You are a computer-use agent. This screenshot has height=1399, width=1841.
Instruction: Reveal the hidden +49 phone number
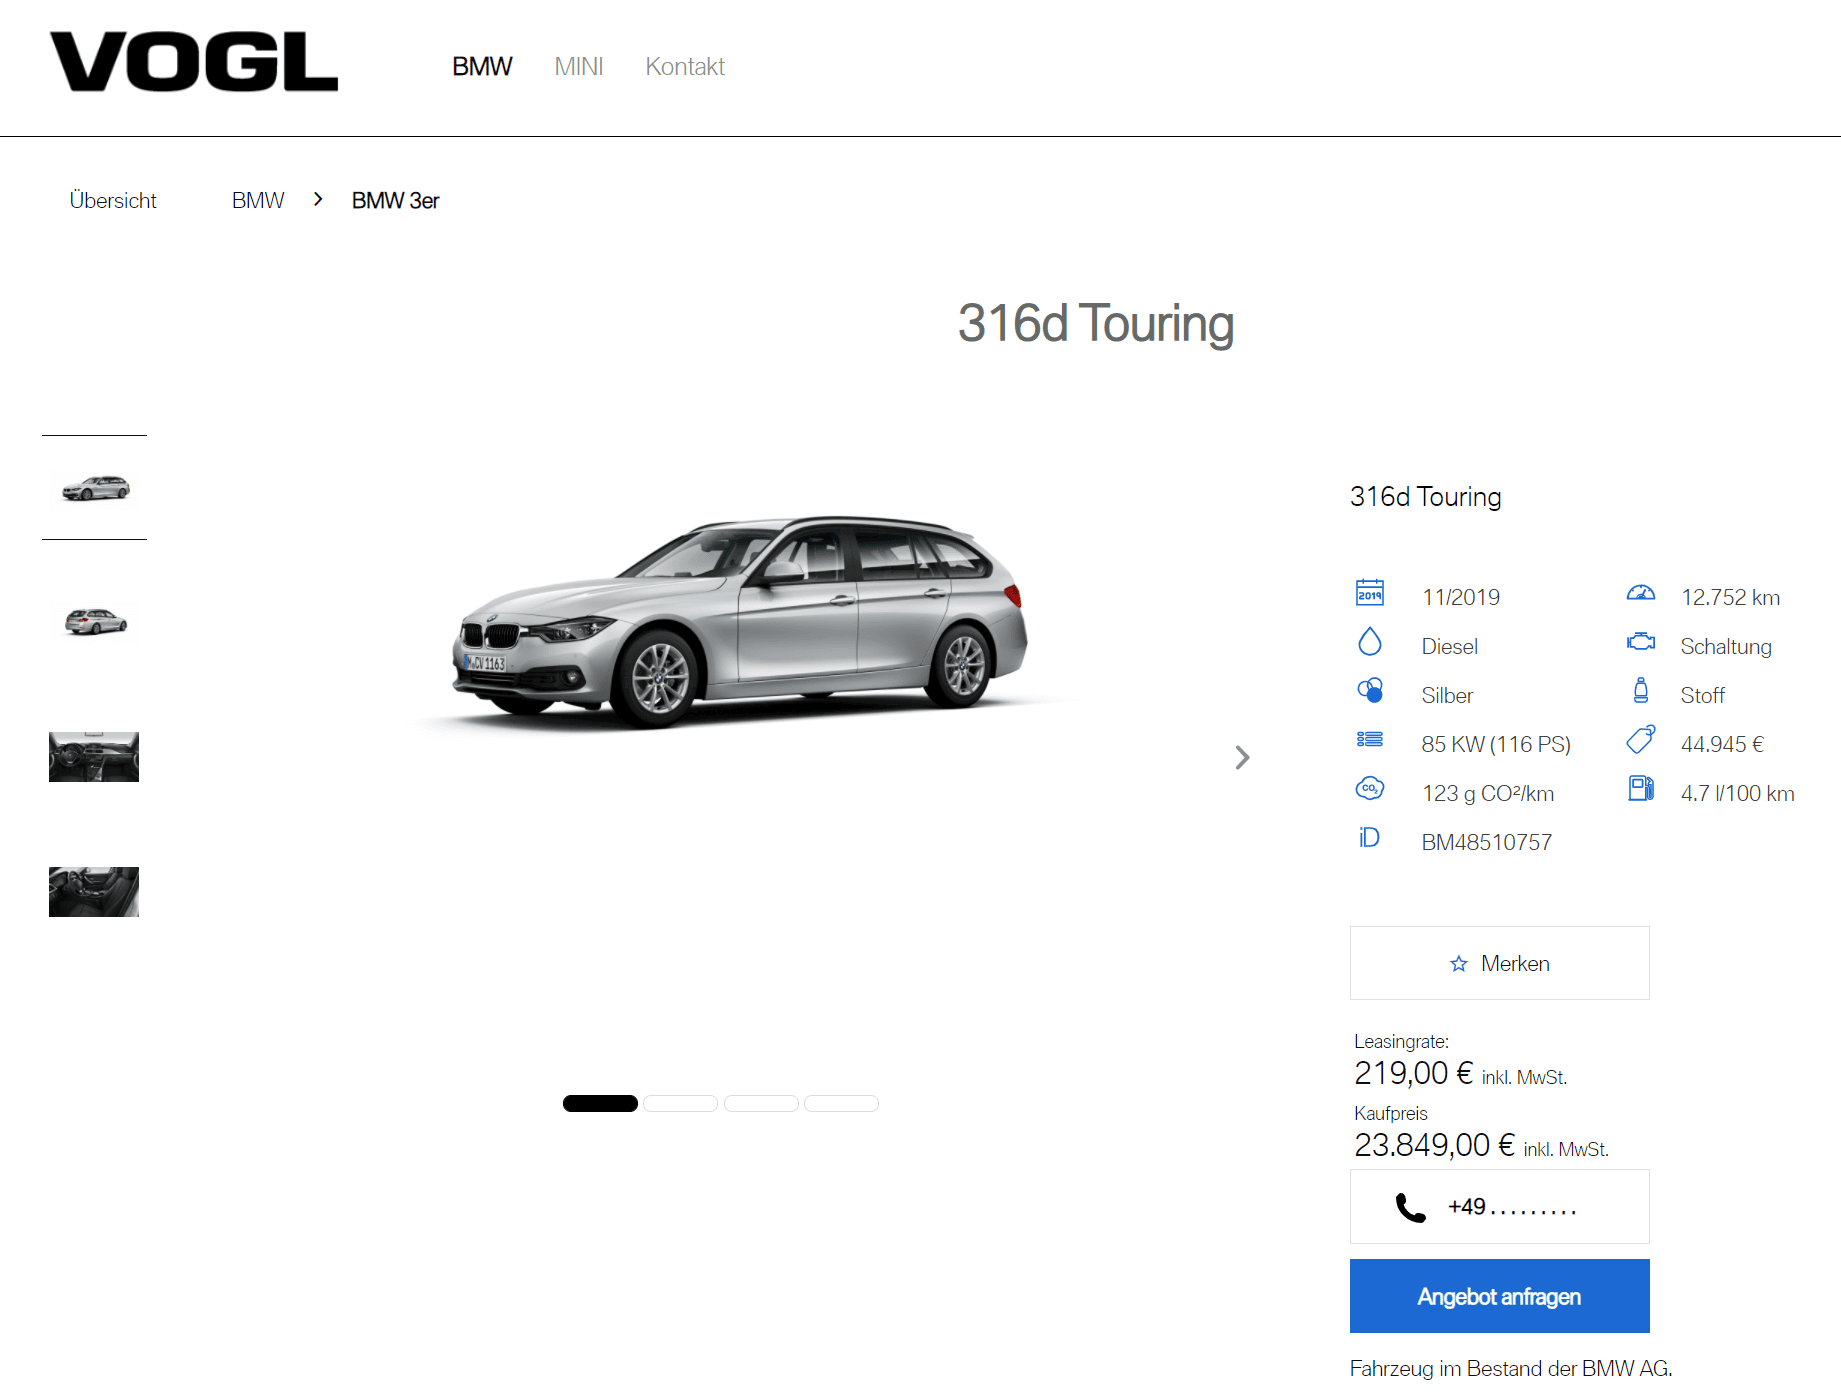coord(1499,1207)
